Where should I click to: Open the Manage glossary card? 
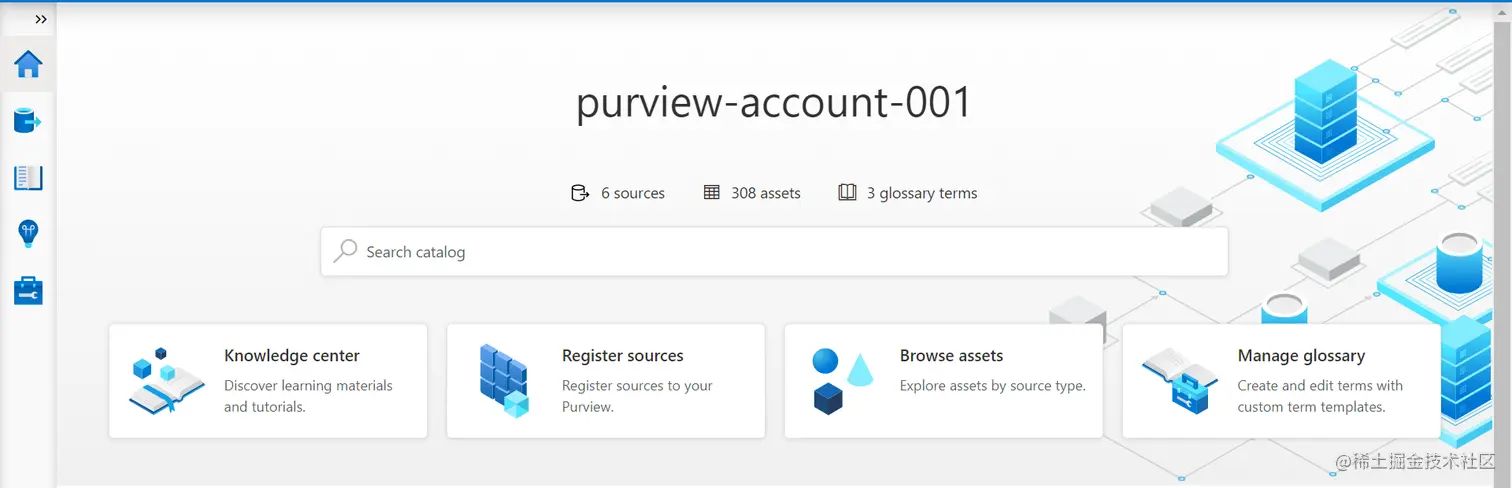(1282, 380)
